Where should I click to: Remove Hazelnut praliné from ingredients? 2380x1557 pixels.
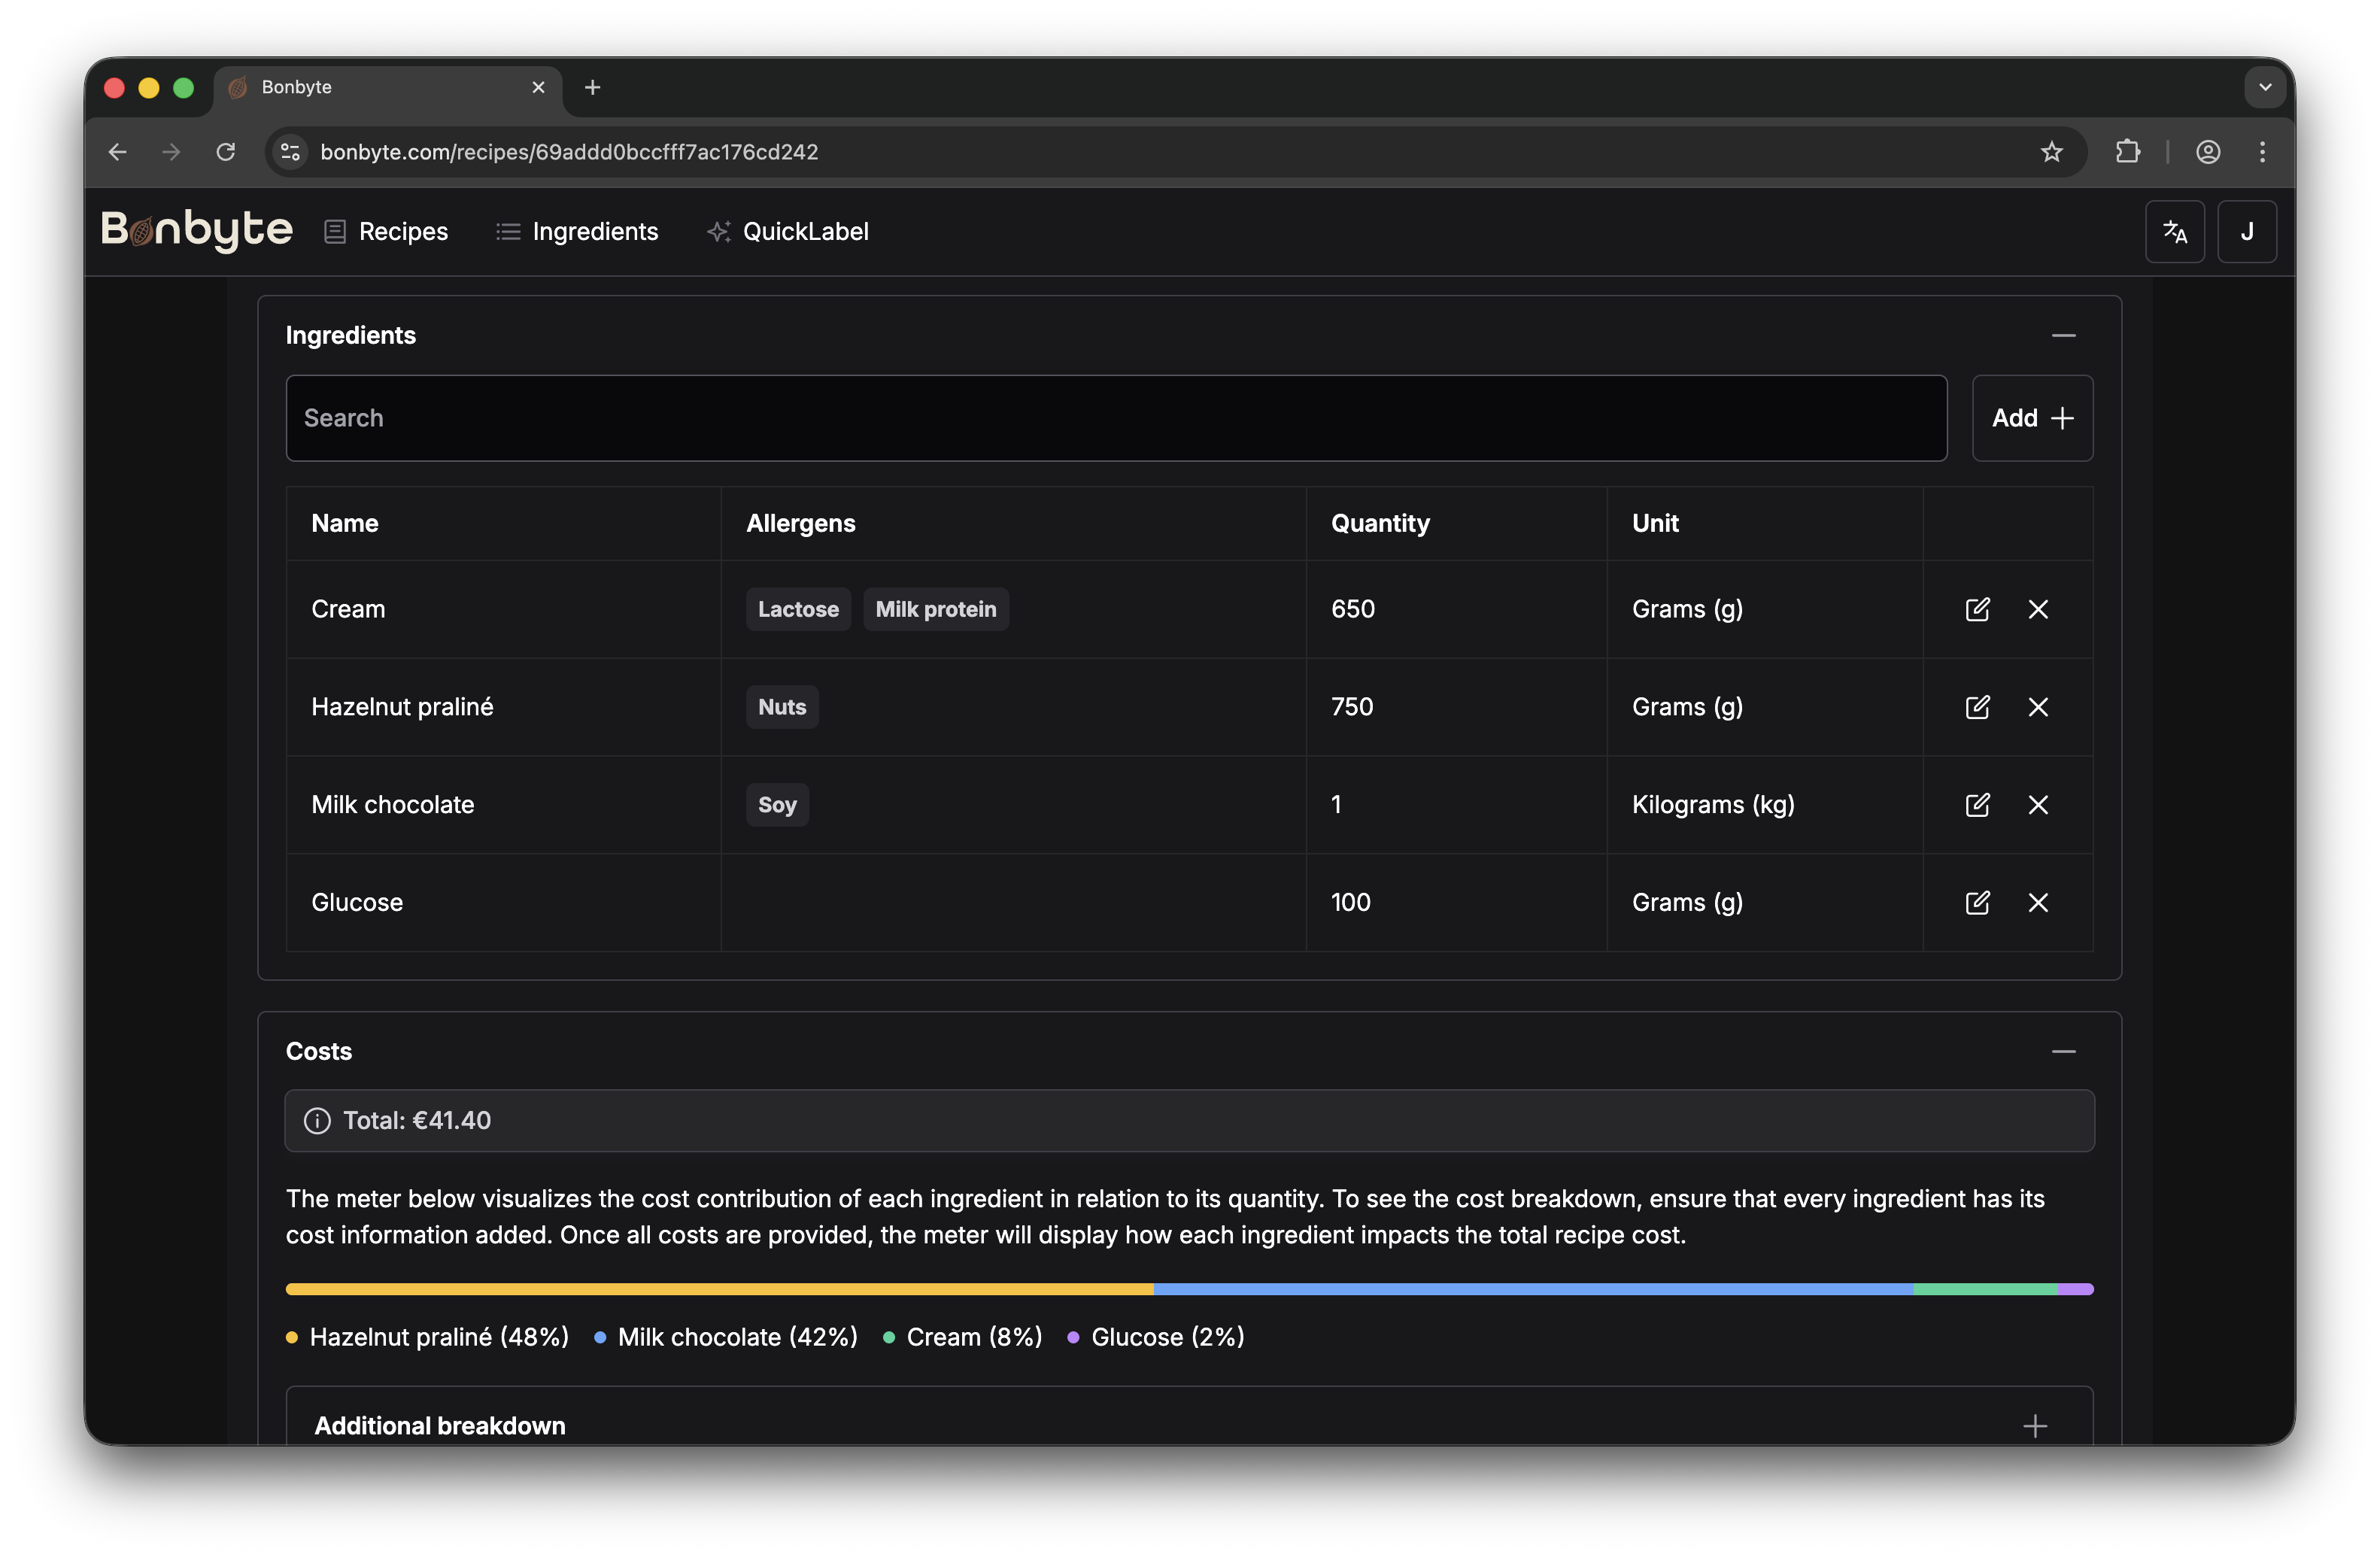click(2039, 707)
